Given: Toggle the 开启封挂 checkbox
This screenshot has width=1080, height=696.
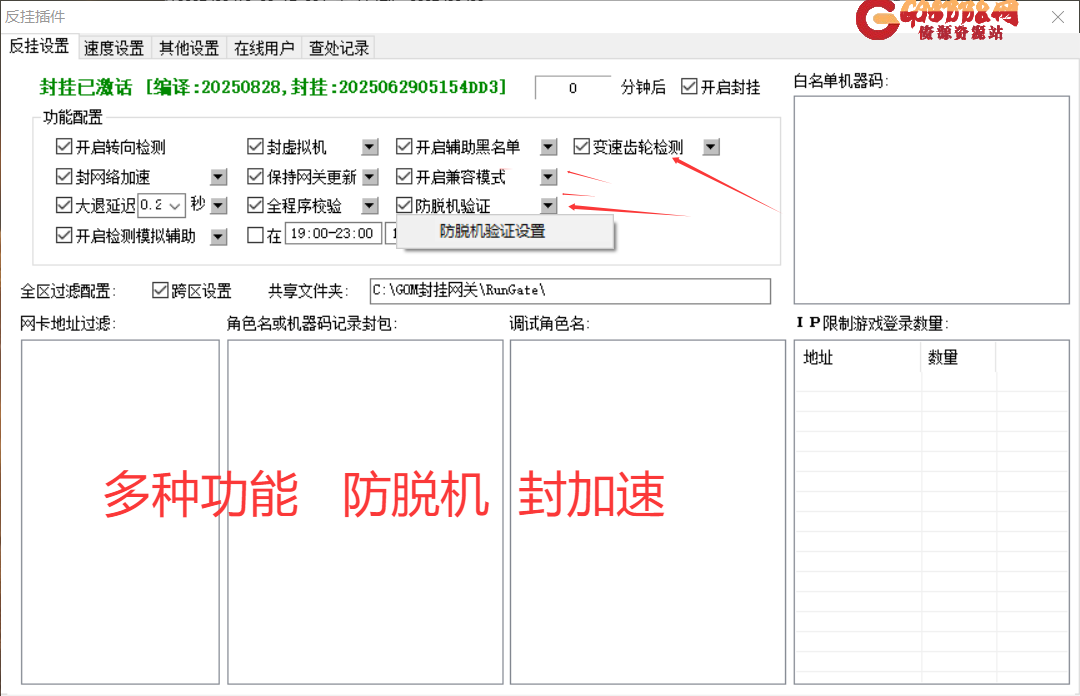Looking at the screenshot, I should 689,87.
